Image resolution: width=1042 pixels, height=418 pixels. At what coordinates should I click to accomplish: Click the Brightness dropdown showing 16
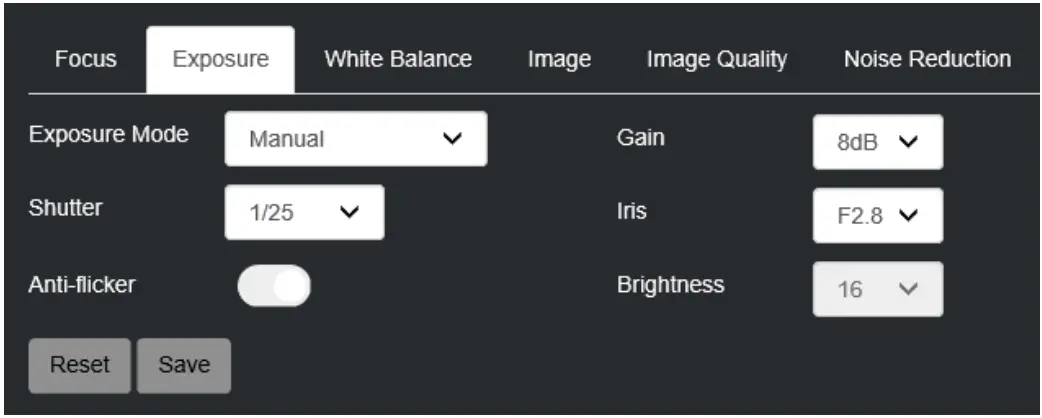click(x=877, y=288)
